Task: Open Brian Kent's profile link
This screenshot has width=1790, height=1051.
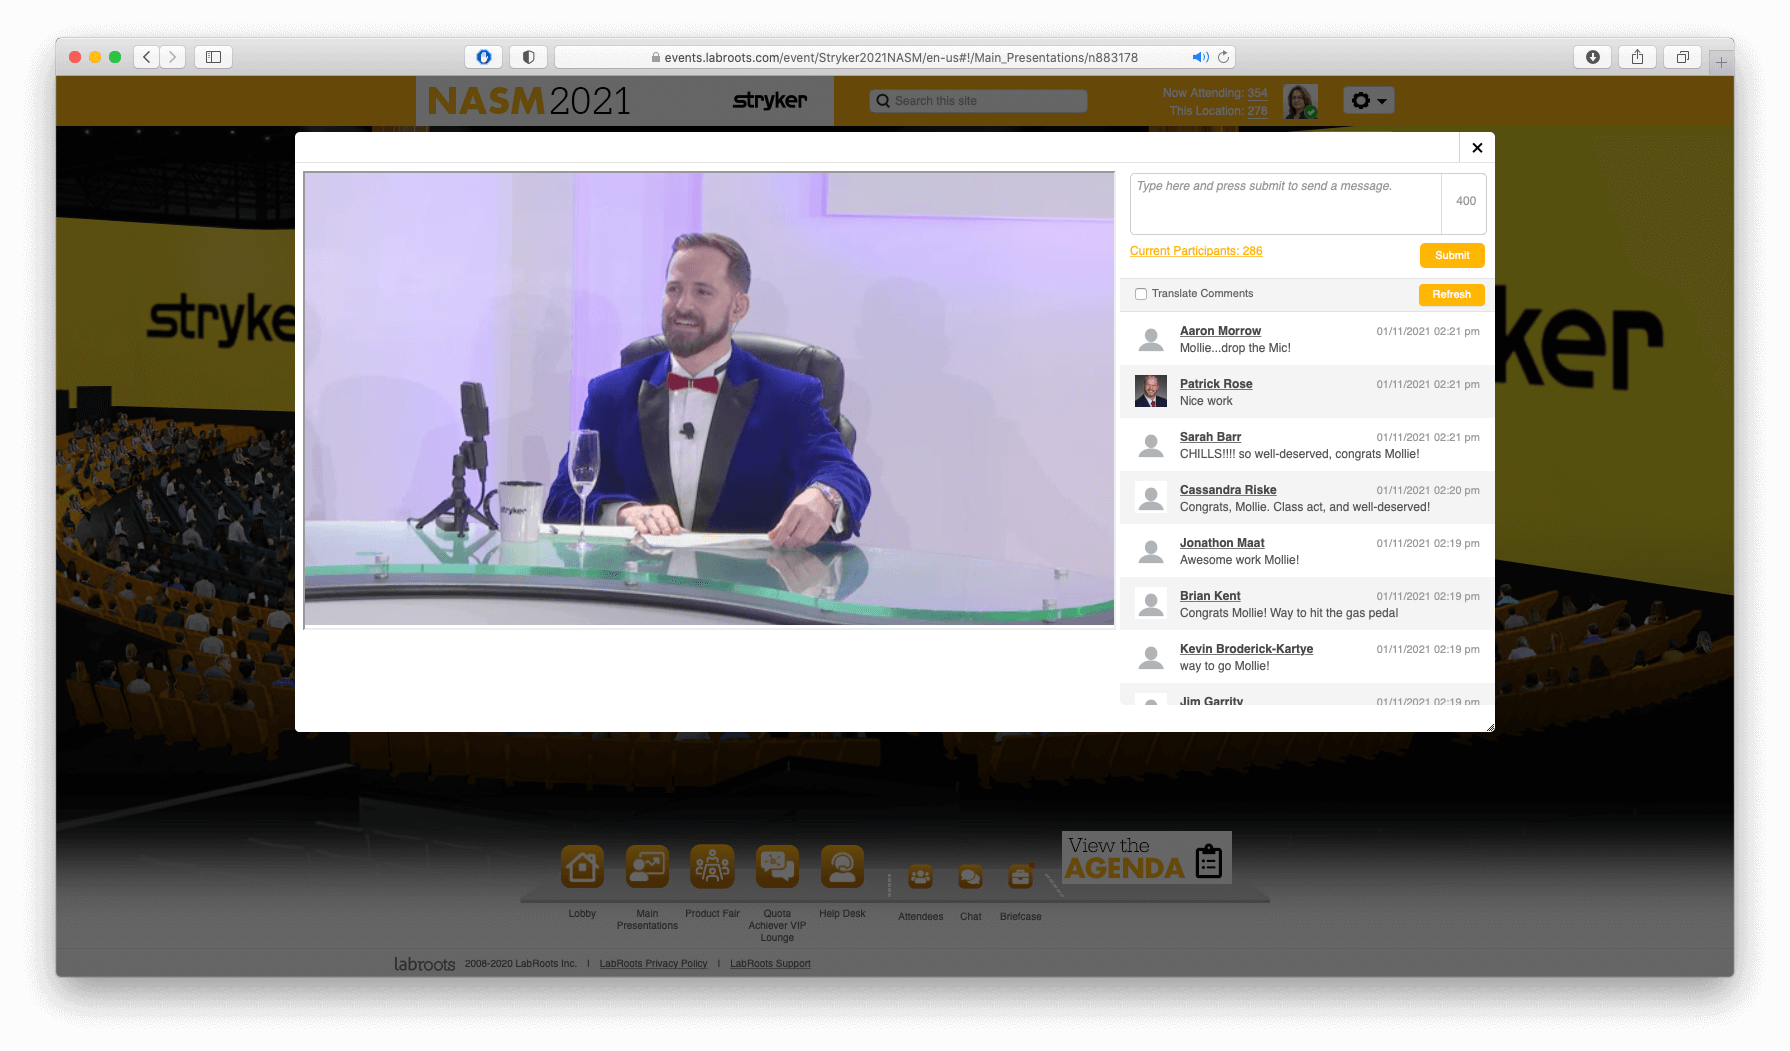Action: point(1210,596)
